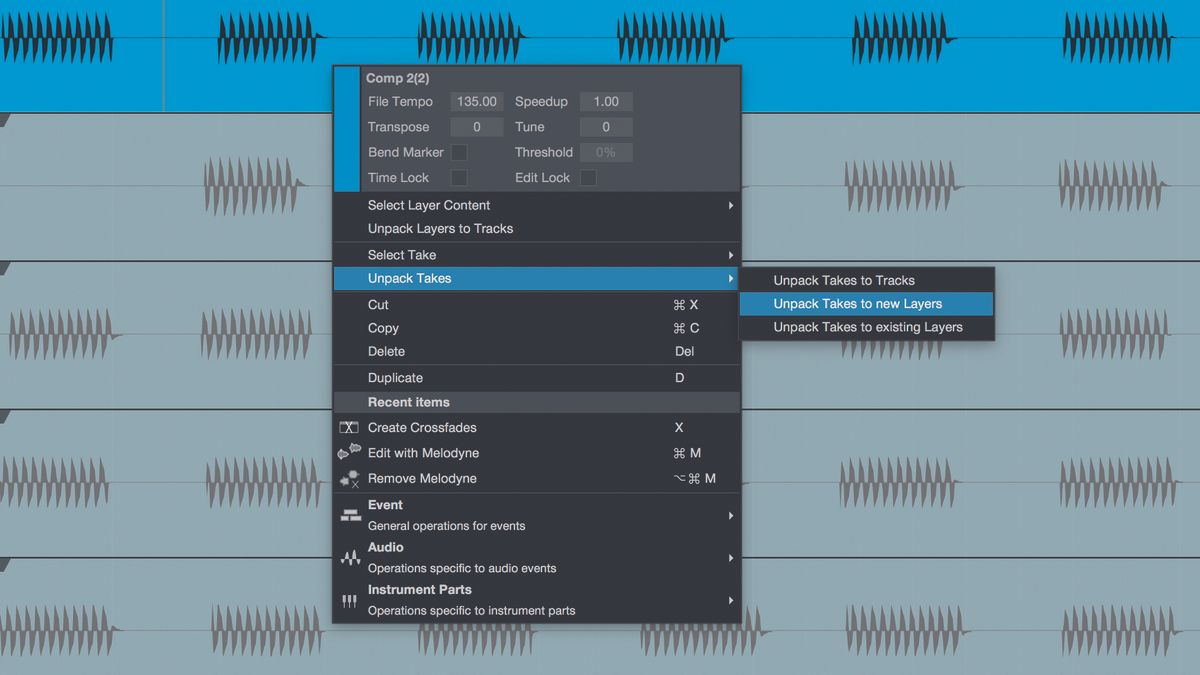Viewport: 1200px width, 675px height.
Task: Select Unpack Takes to Tracks
Action: click(x=866, y=280)
